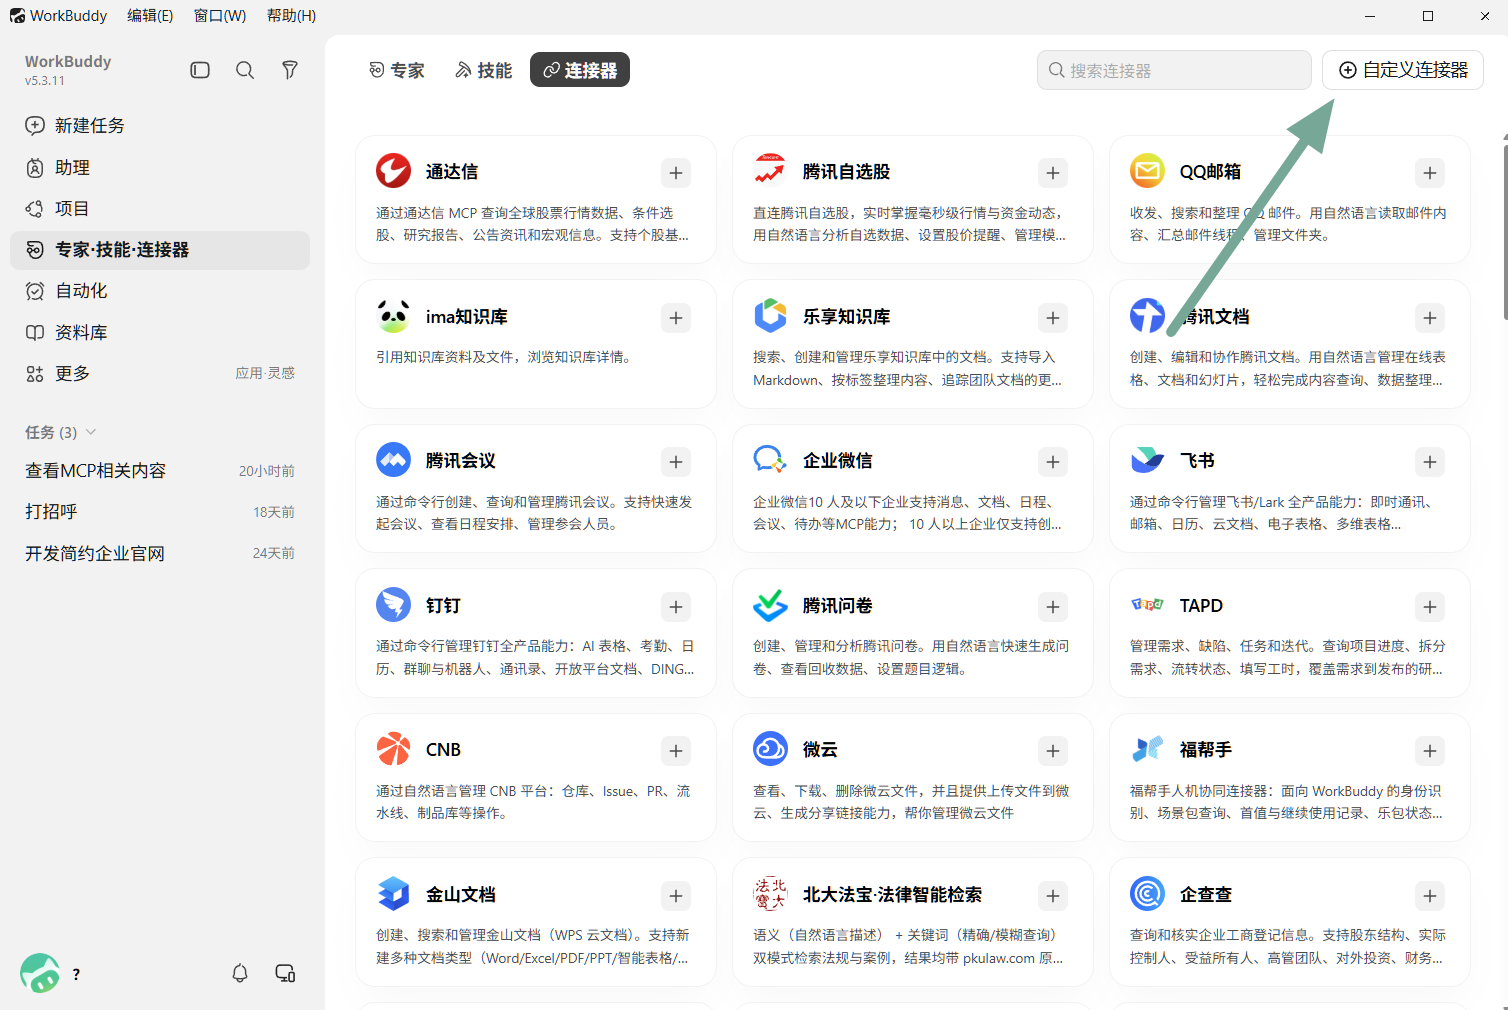1508x1010 pixels.
Task: Click the 福帮手 connector title
Action: (1206, 750)
